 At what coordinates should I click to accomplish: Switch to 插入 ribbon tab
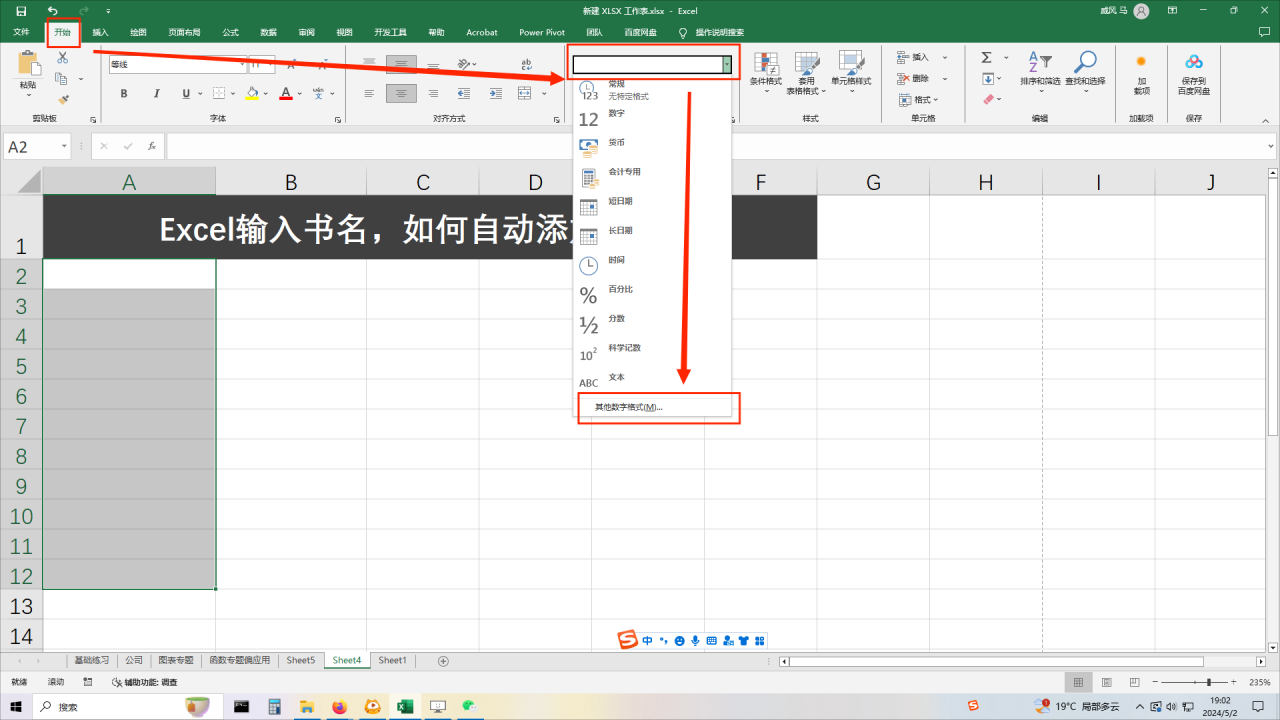click(100, 32)
